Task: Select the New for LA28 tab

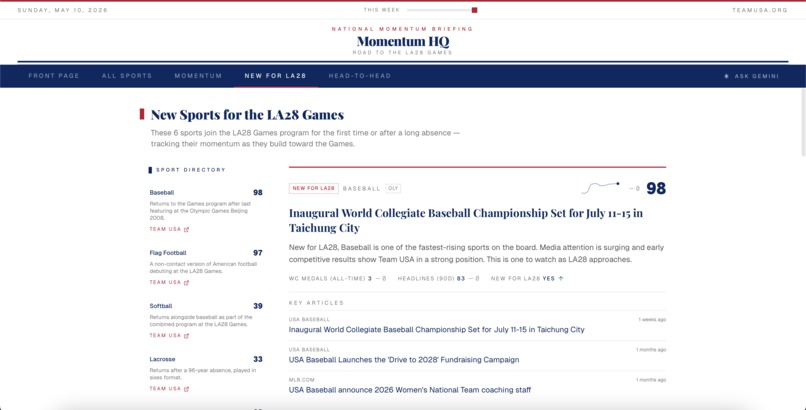Action: [x=276, y=76]
